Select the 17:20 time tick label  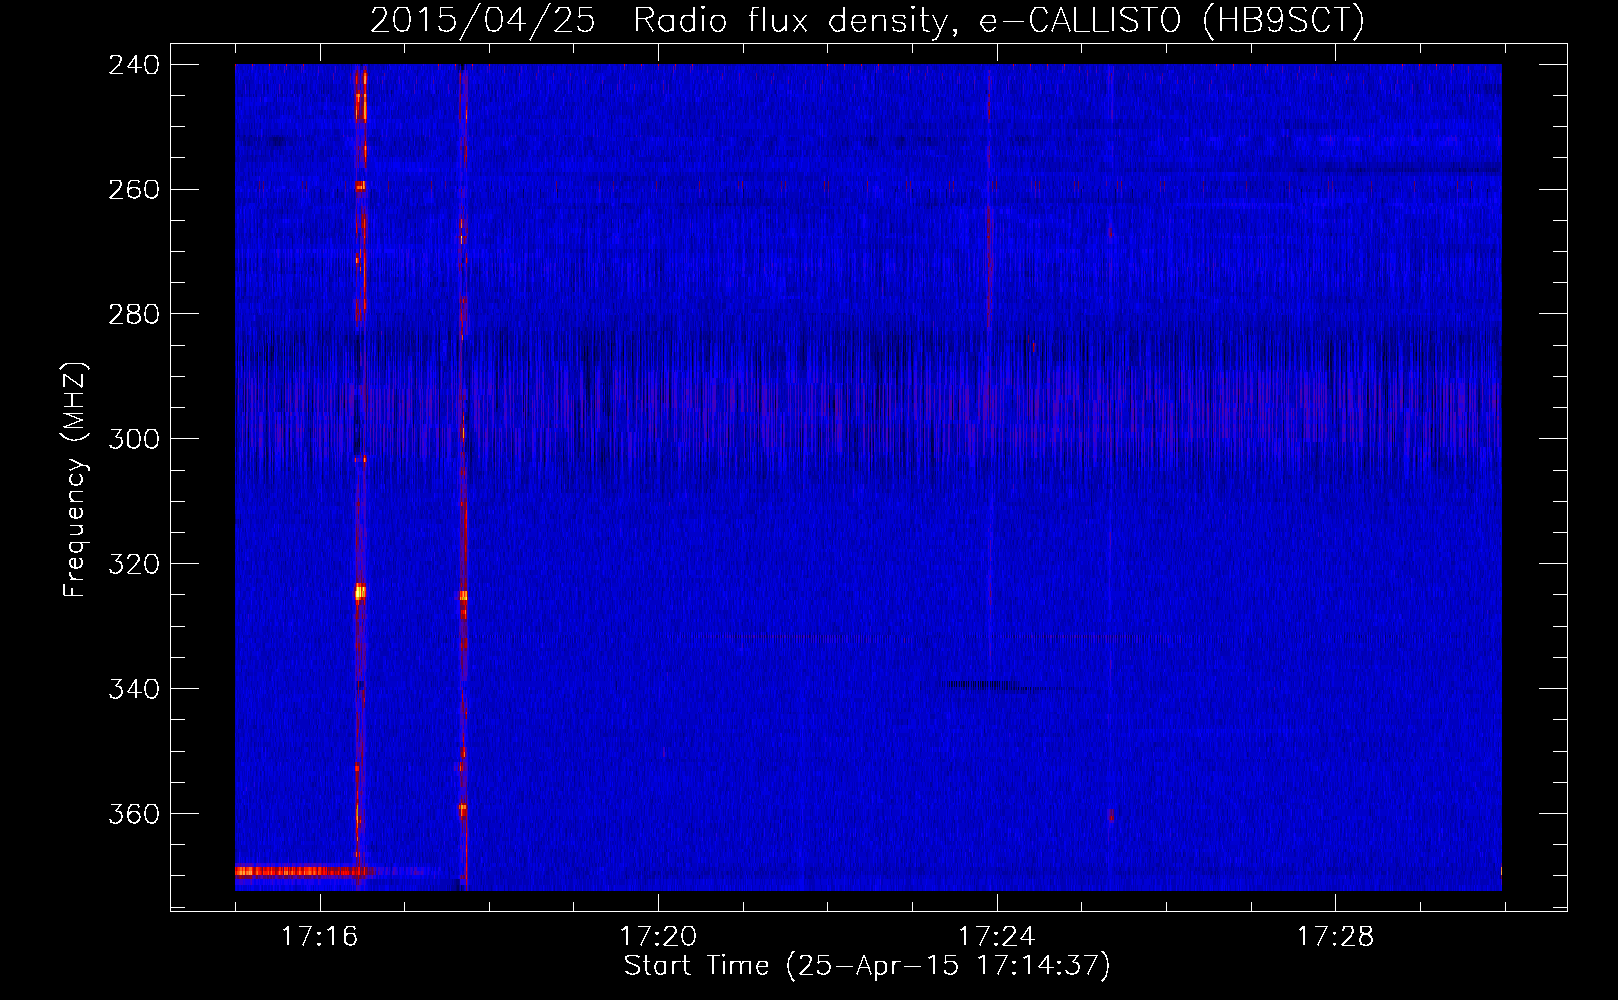[658, 936]
